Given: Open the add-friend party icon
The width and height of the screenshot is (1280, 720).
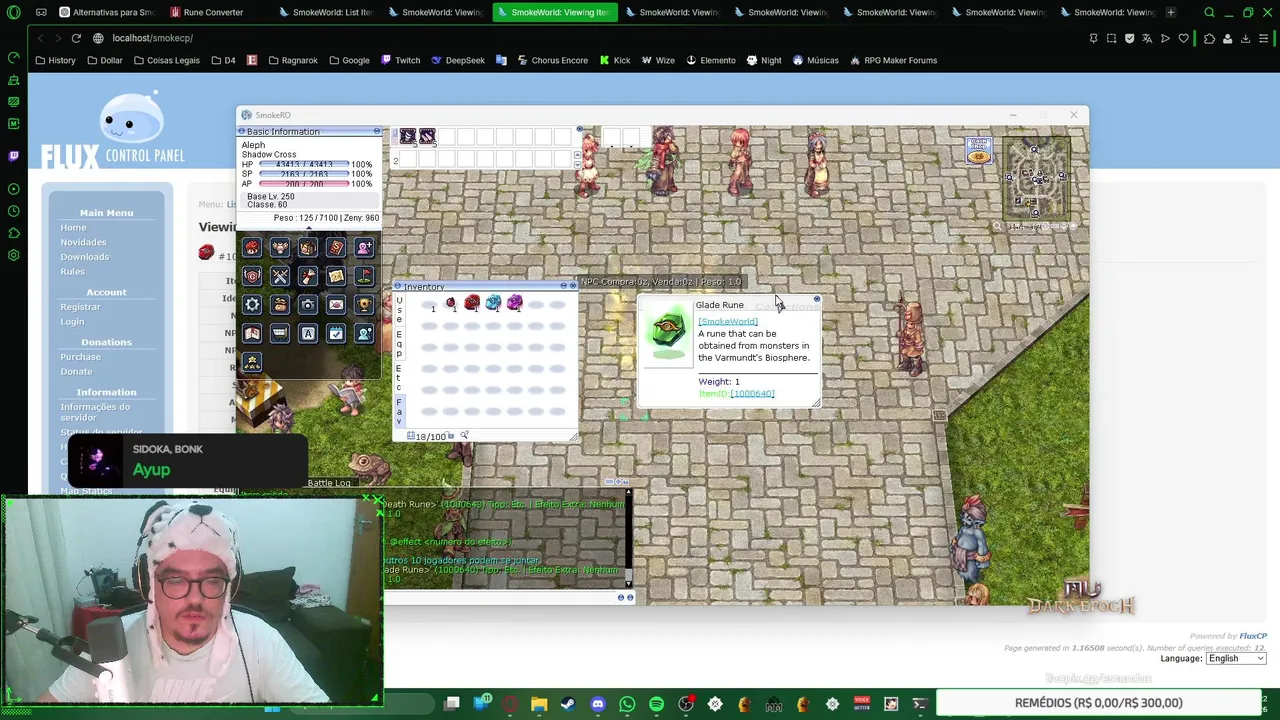Looking at the screenshot, I should 364,247.
